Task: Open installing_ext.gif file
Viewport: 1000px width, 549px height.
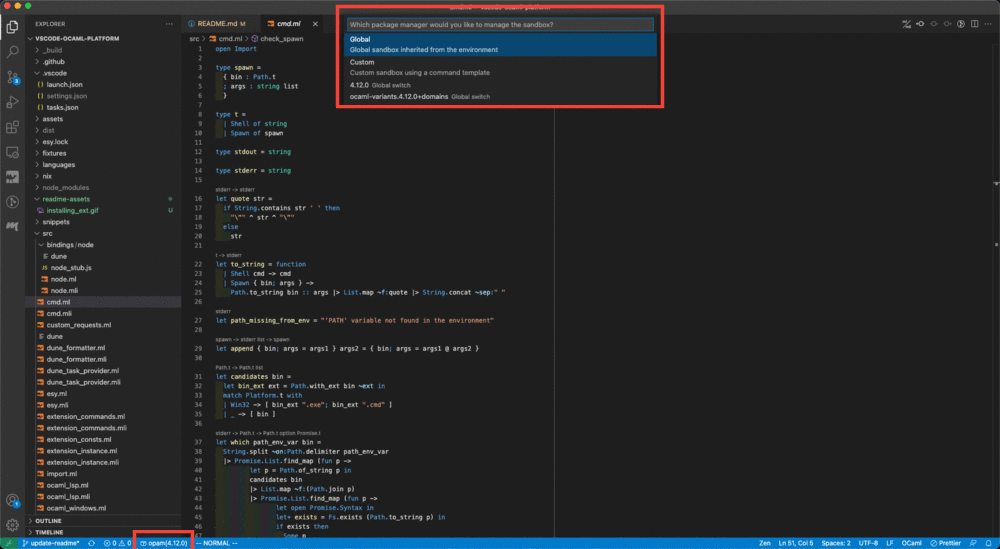Action: pos(103,210)
